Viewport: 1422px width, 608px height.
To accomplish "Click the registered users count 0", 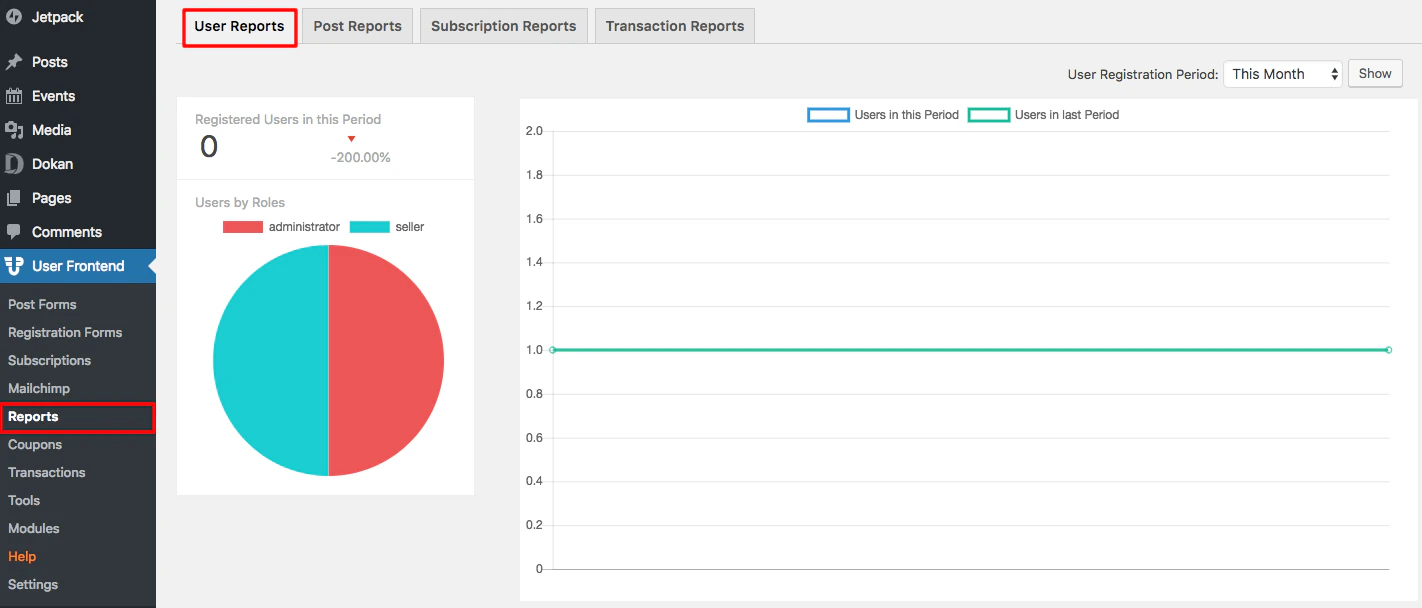I will pyautogui.click(x=209, y=147).
